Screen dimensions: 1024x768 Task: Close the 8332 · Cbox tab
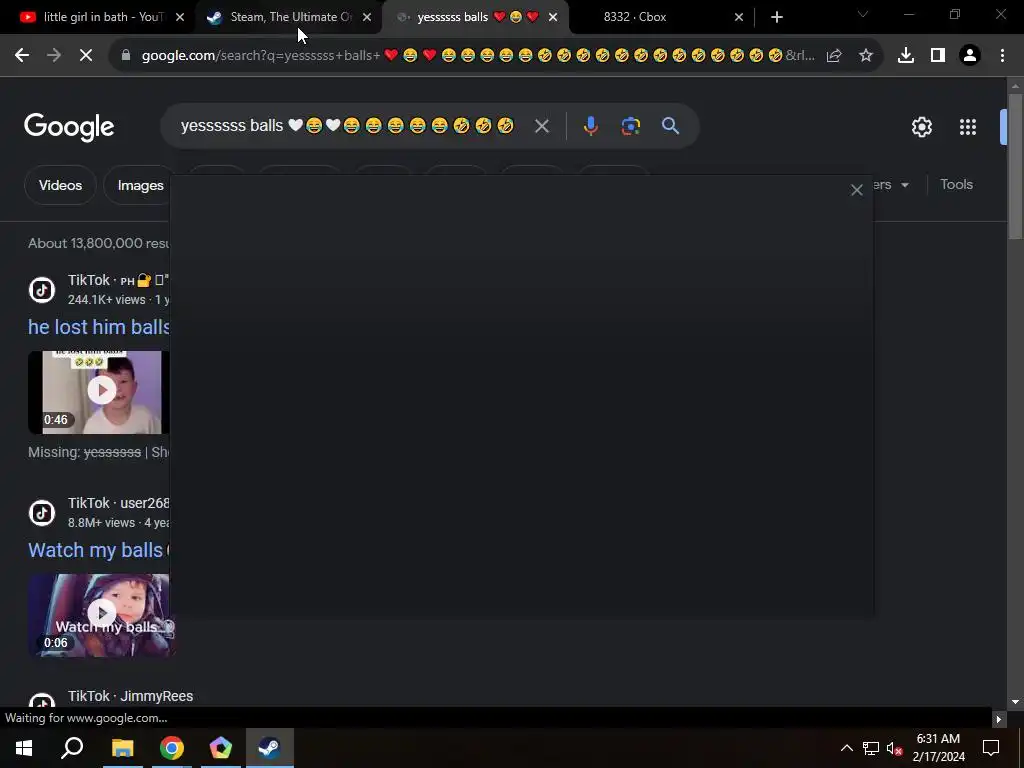click(739, 17)
